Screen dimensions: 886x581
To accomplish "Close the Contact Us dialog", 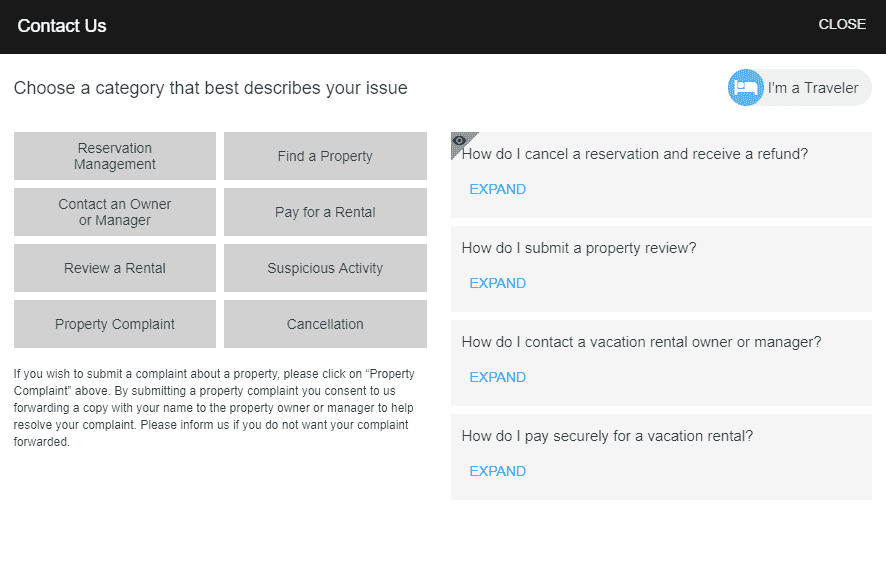I will [x=842, y=25].
